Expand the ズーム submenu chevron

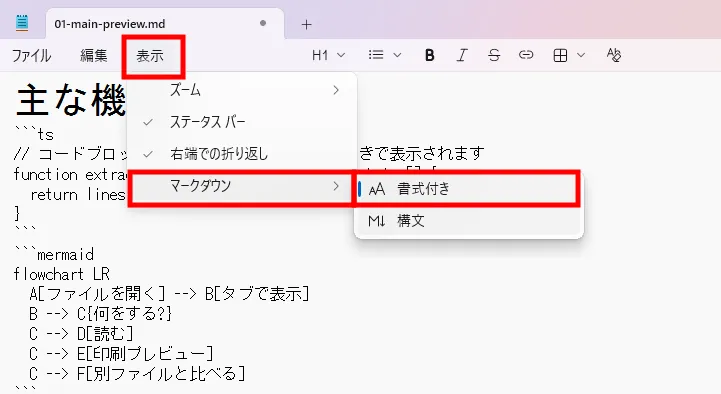click(336, 90)
